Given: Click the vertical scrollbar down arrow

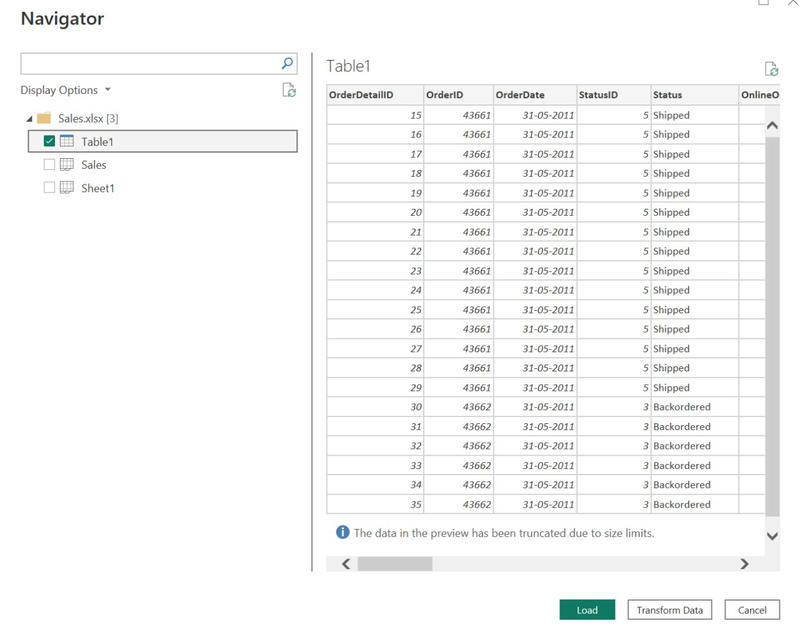Looking at the screenshot, I should tap(772, 536).
